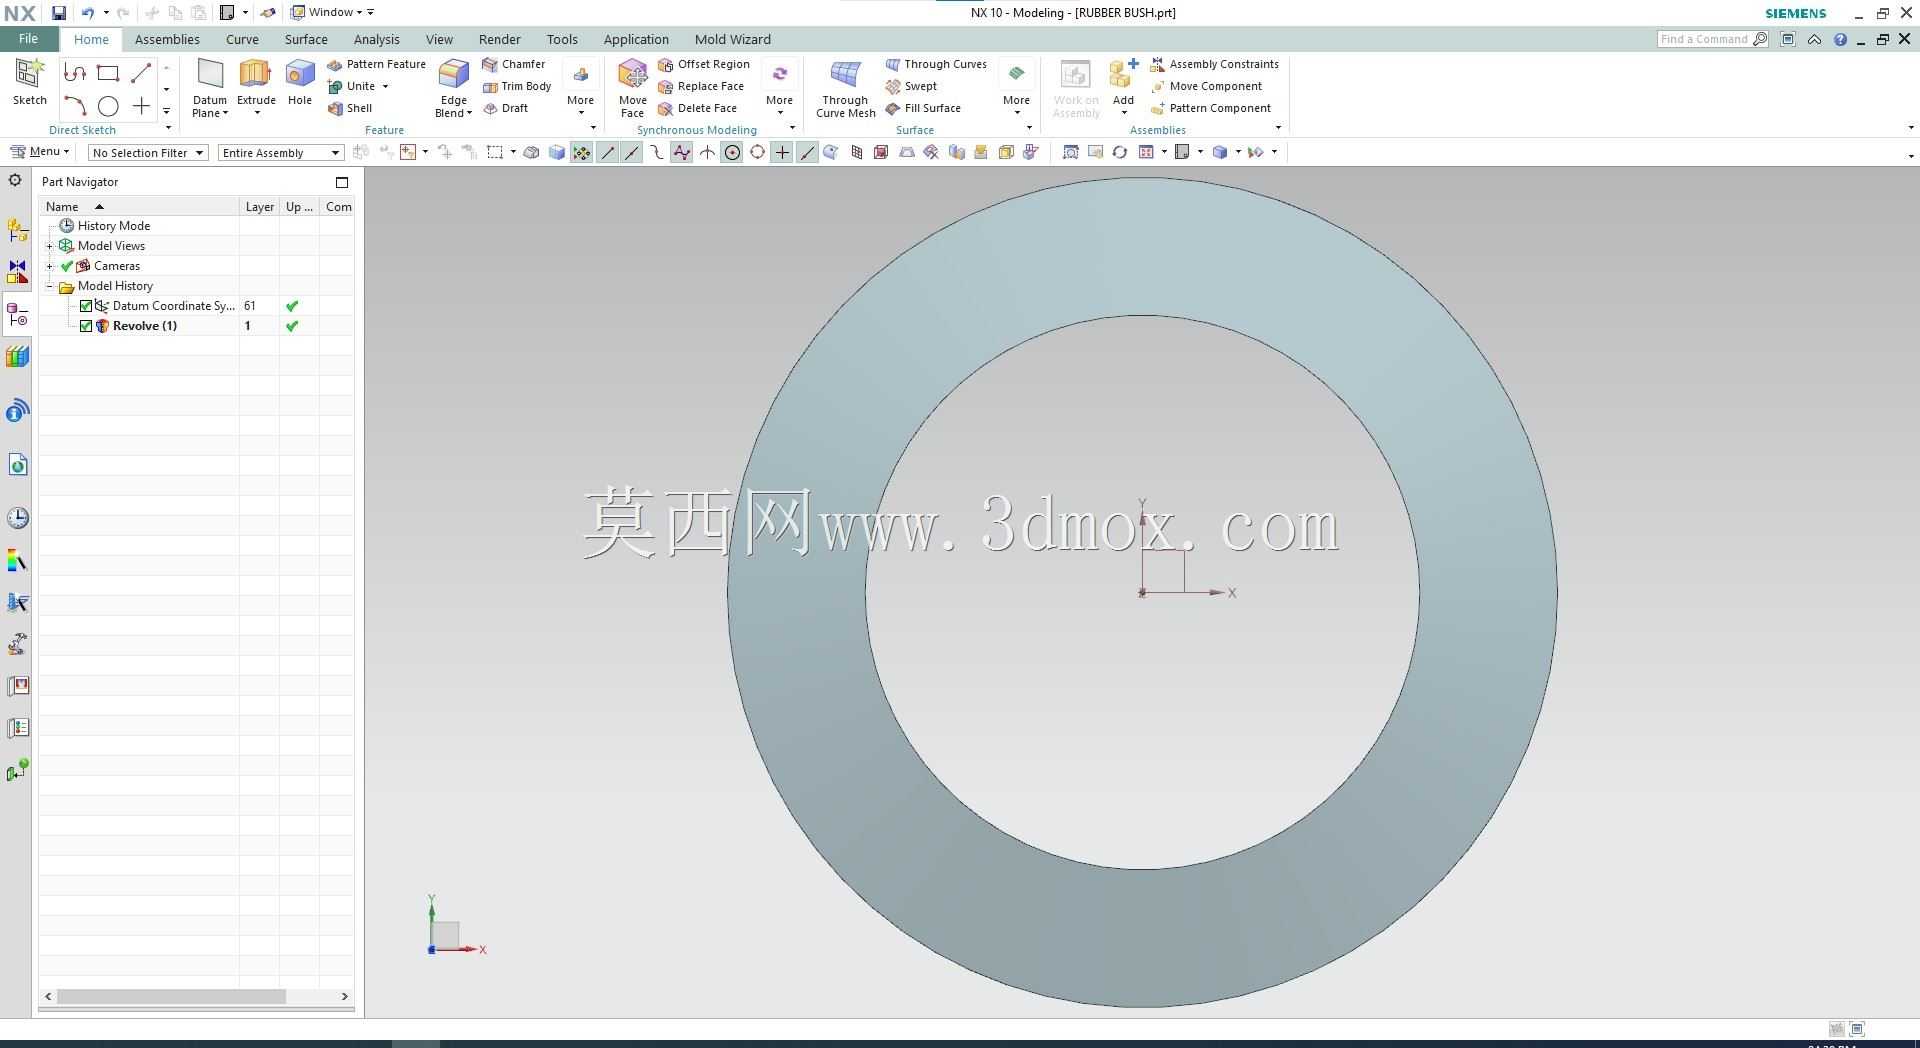This screenshot has height=1048, width=1920.
Task: Expand the Model Views tree node
Action: [50, 246]
